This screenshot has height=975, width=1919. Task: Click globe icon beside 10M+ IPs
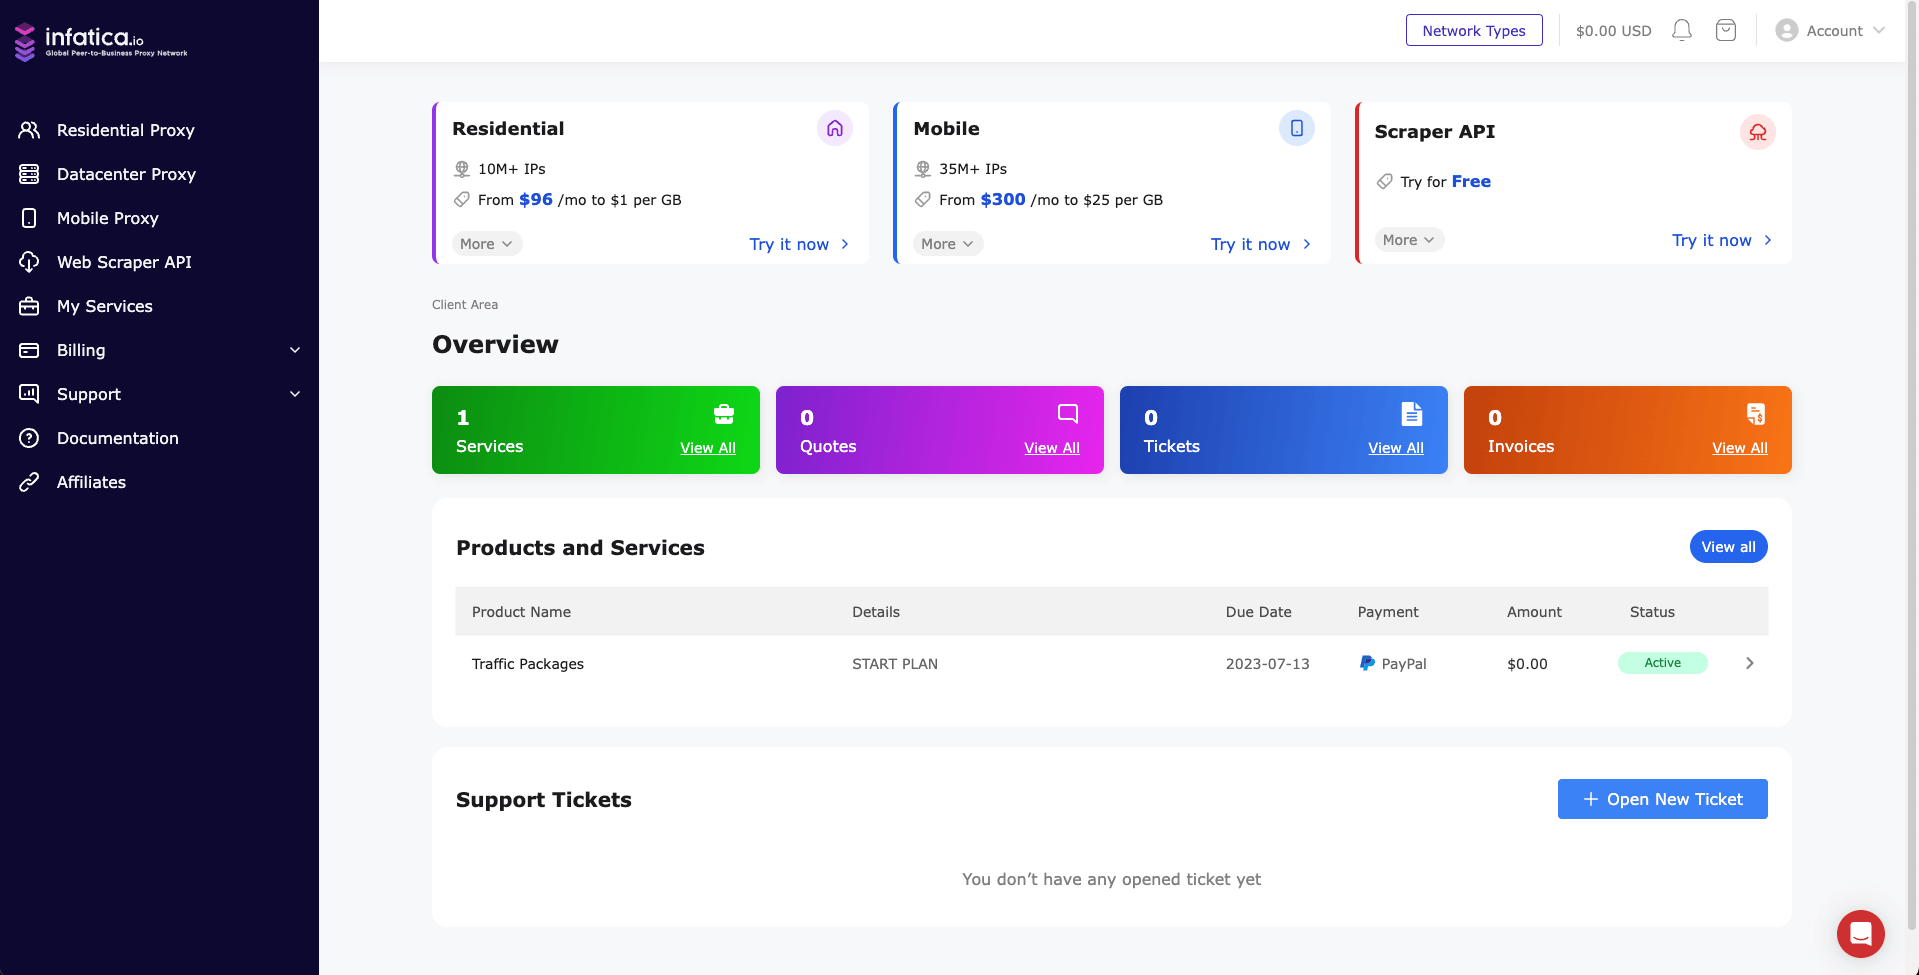462,169
